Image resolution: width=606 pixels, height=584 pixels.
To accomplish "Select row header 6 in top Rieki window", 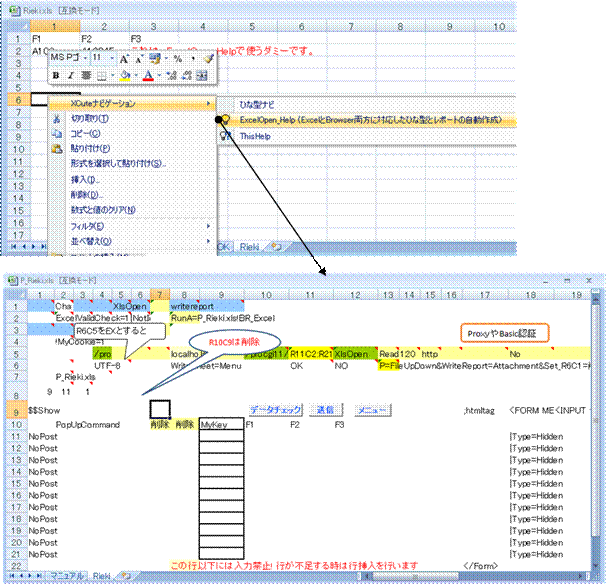I will (x=18, y=100).
